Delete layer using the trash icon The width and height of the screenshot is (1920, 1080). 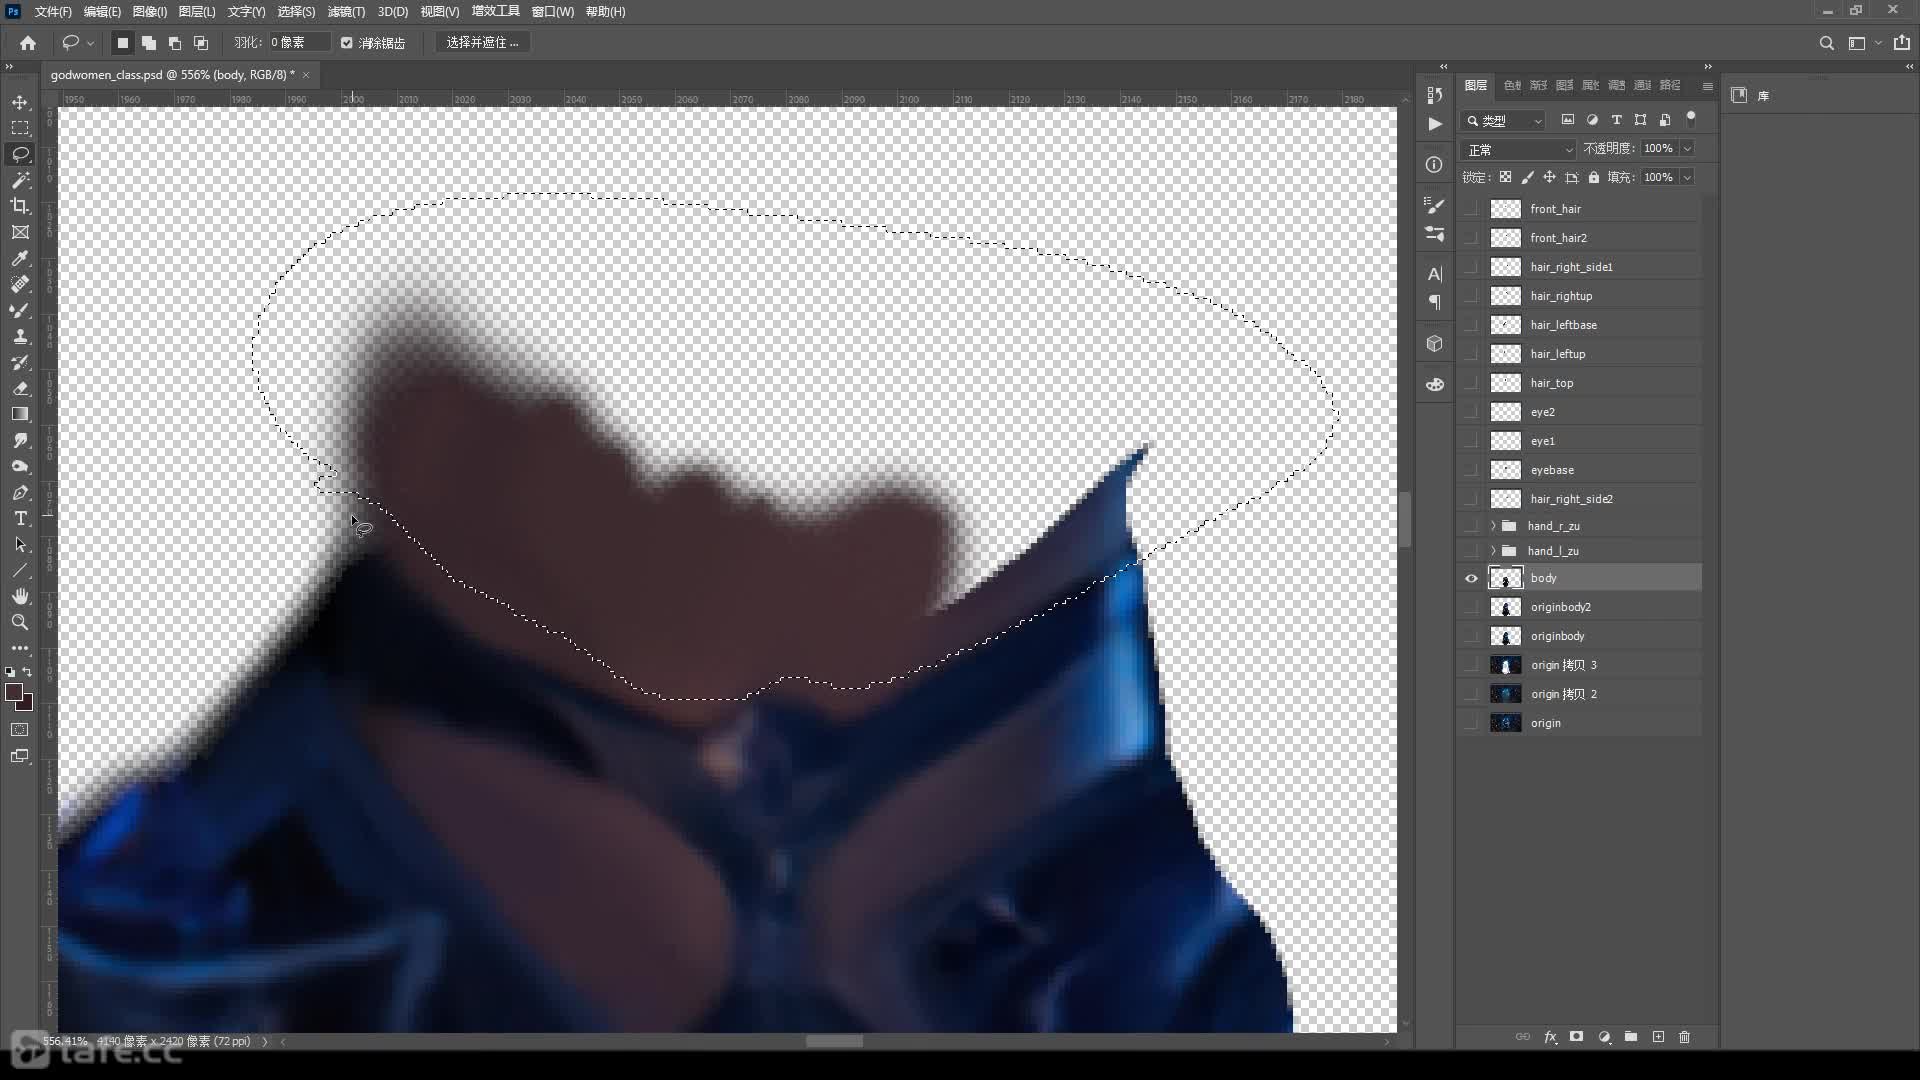(x=1684, y=1037)
